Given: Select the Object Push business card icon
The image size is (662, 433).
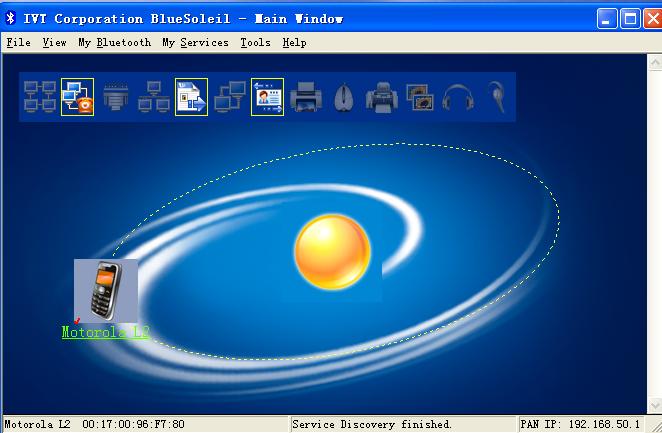Looking at the screenshot, I should point(267,97).
